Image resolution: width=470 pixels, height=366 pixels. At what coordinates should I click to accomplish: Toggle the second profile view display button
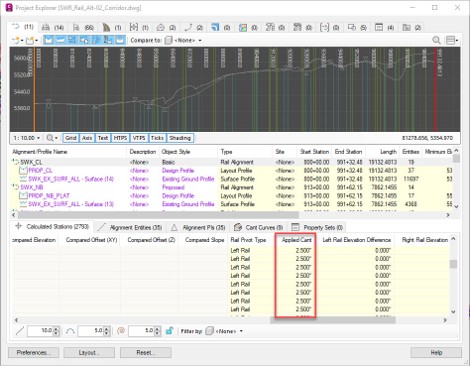60,40
